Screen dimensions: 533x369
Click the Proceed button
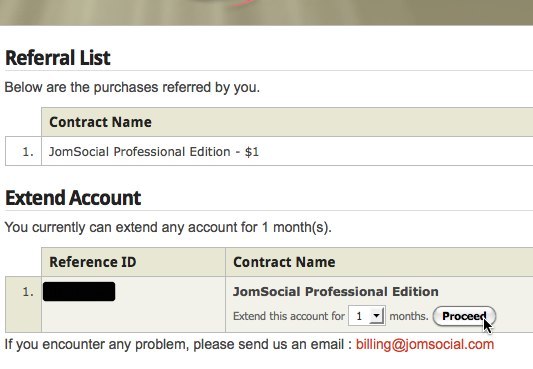click(464, 316)
